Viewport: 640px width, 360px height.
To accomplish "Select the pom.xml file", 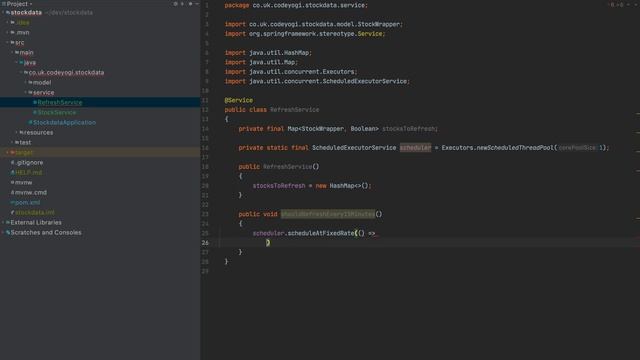I will pyautogui.click(x=27, y=202).
